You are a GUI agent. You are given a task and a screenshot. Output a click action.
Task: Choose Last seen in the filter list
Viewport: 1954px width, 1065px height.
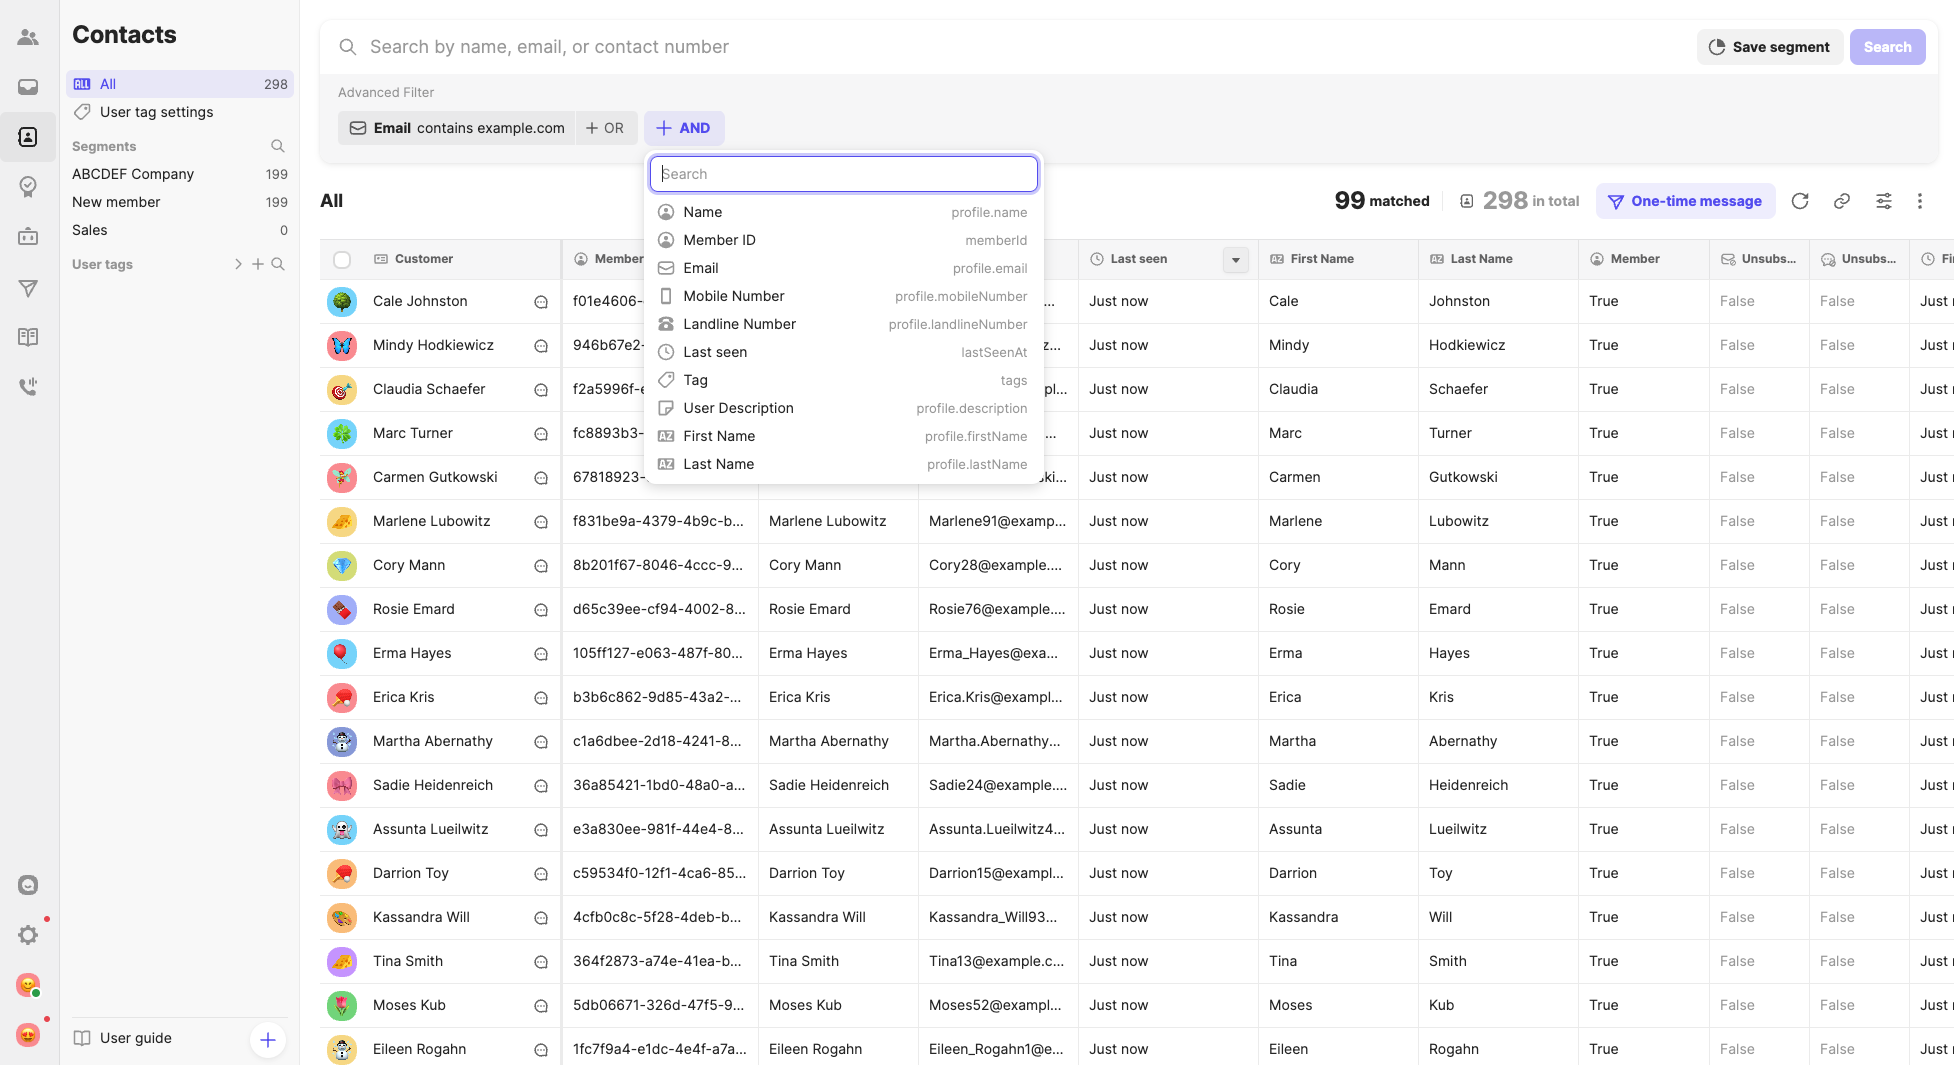pos(843,352)
